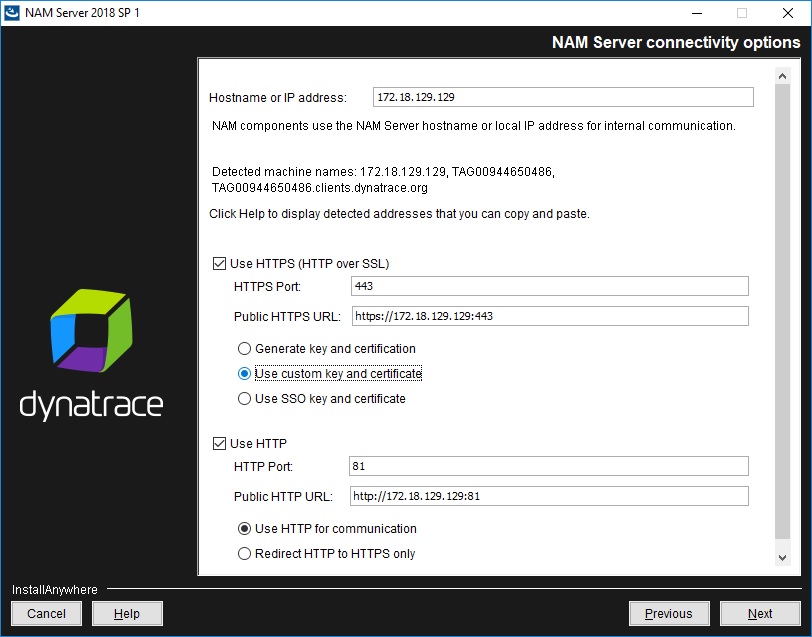Click the HTTP Port input field
The height and width of the screenshot is (637, 812).
pyautogui.click(x=548, y=466)
